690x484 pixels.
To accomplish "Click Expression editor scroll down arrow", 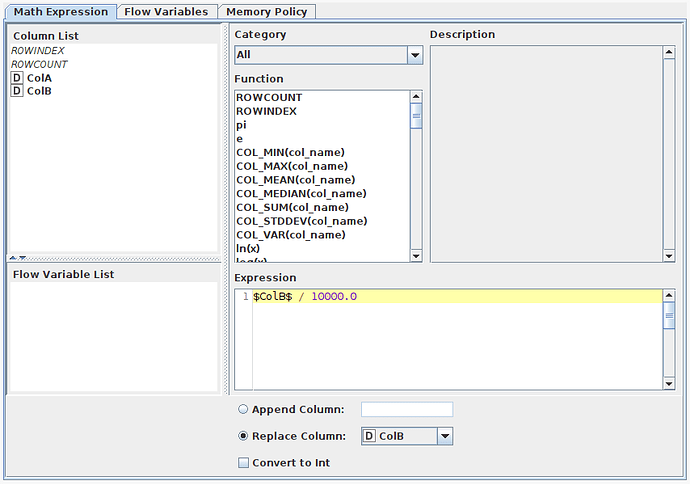I will click(669, 384).
